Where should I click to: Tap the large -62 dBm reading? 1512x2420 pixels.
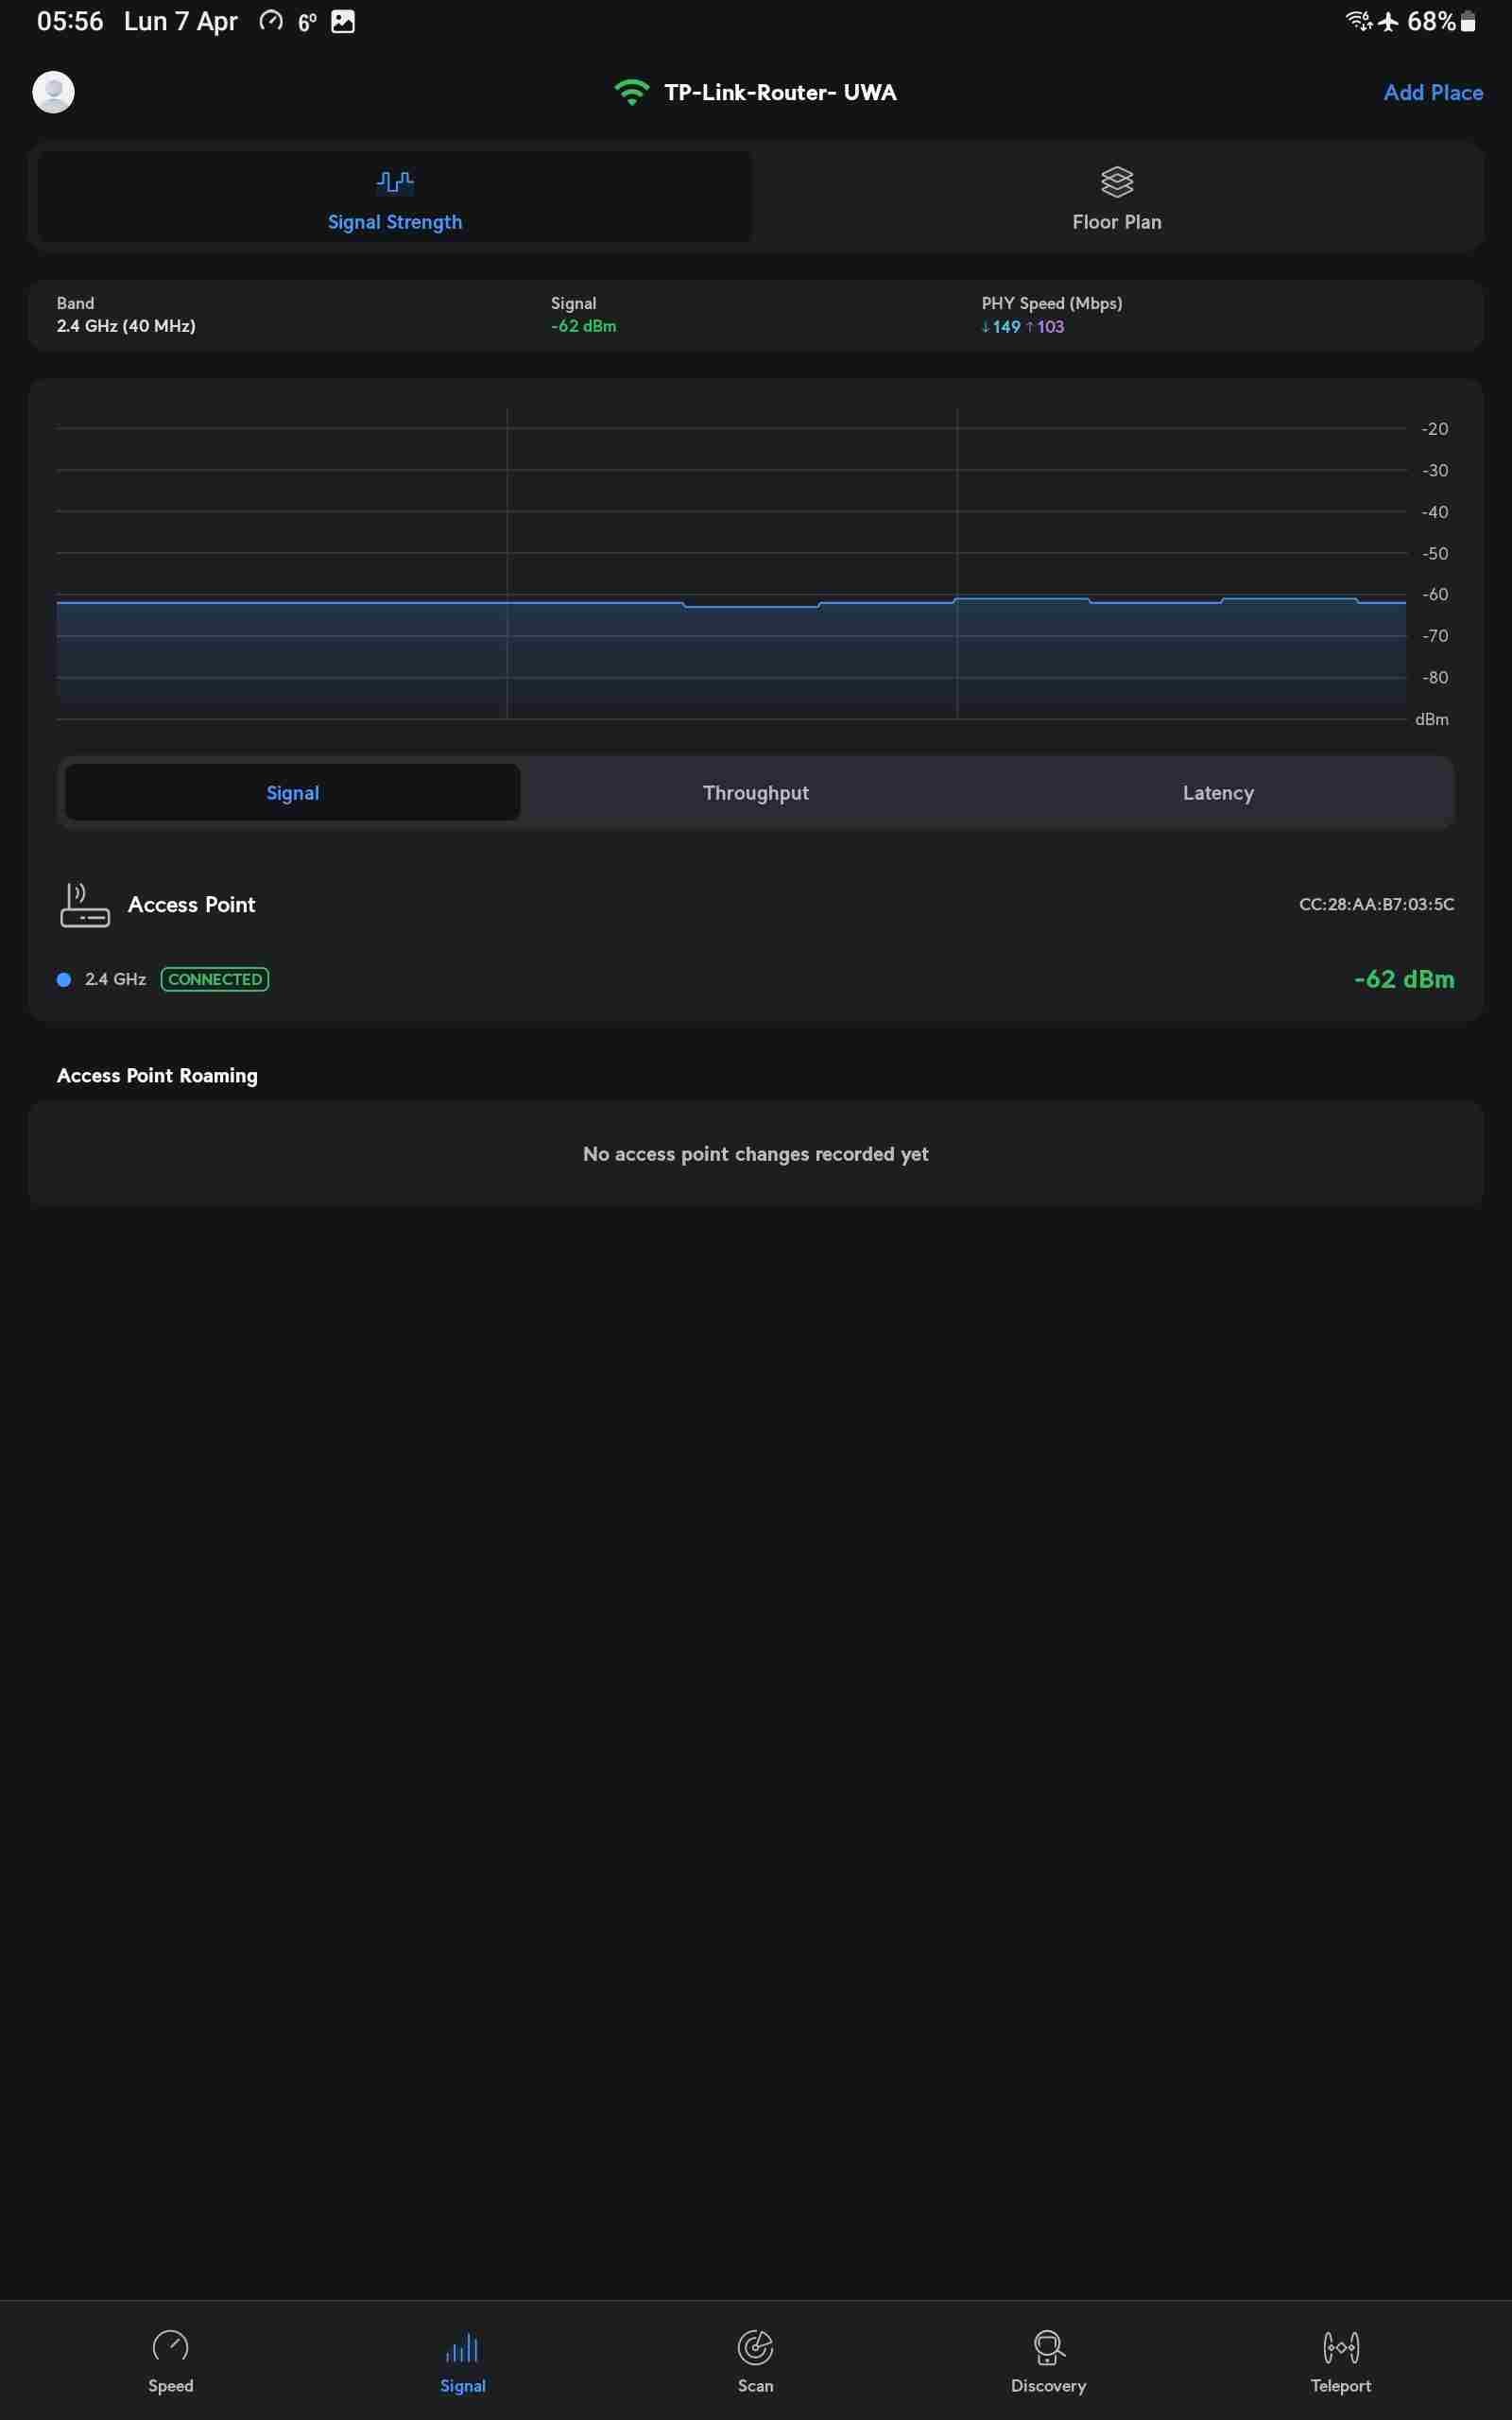(x=1404, y=979)
